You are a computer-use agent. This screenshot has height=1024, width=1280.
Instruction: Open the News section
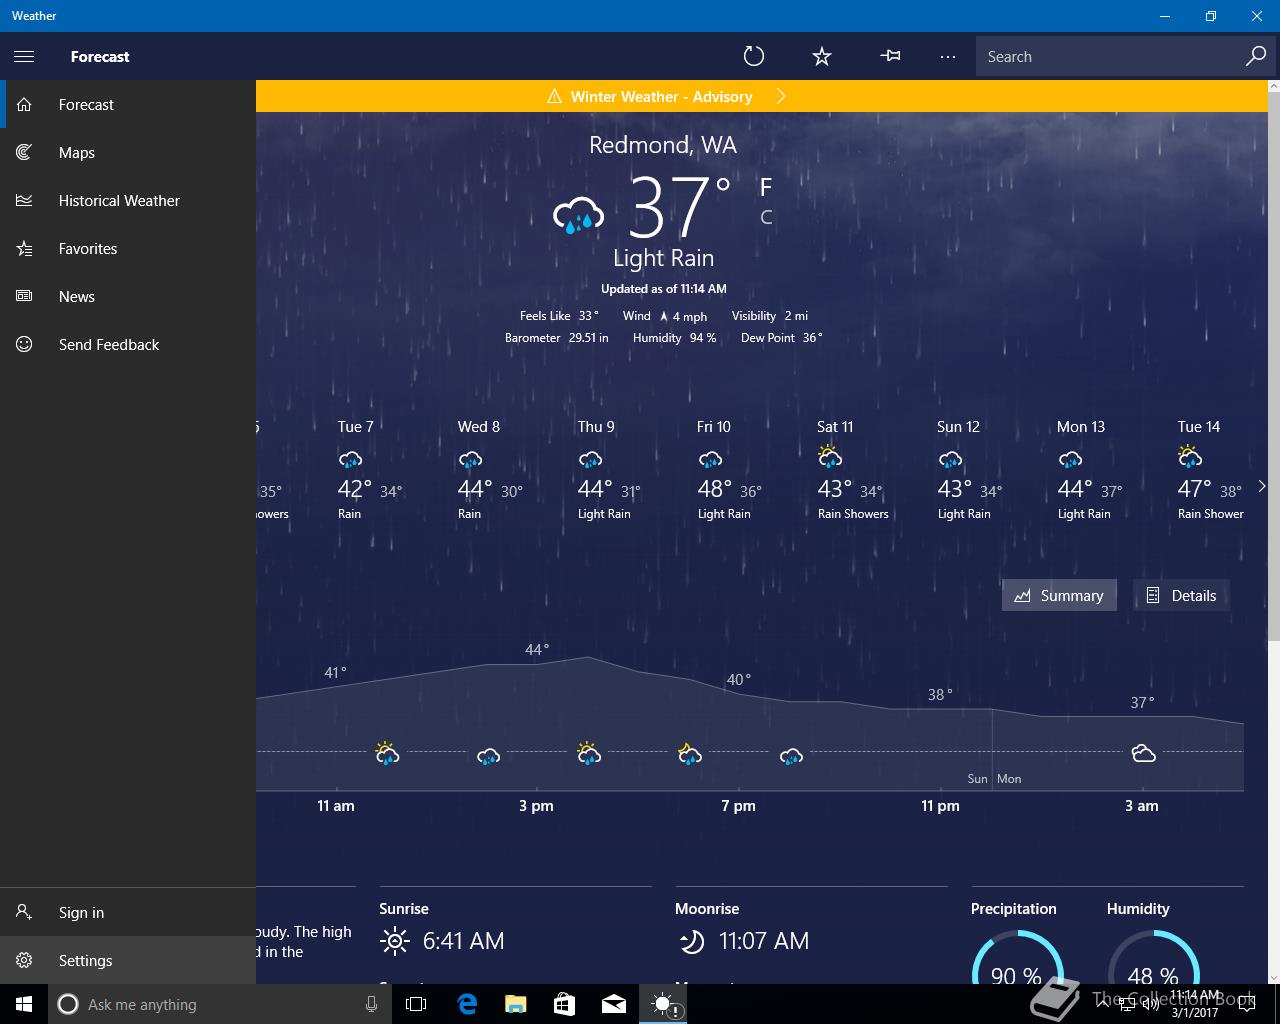point(128,296)
